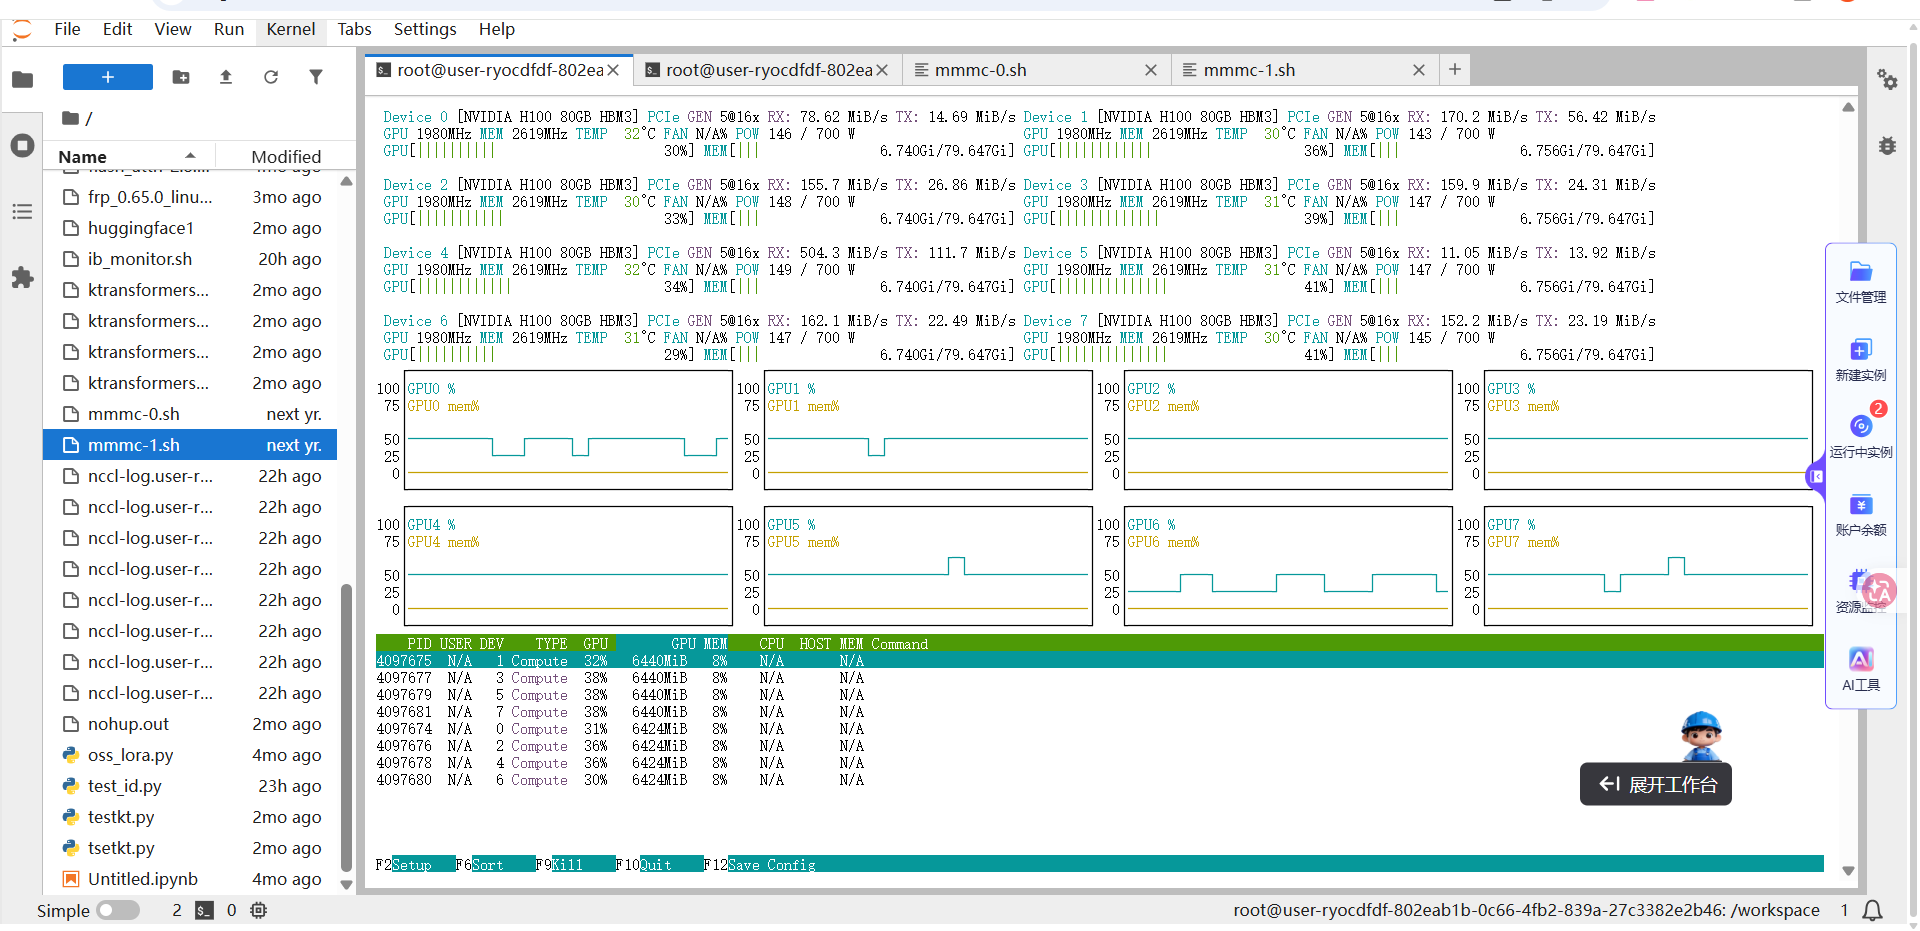Toggle the Simple interface mode switch

pyautogui.click(x=118, y=910)
